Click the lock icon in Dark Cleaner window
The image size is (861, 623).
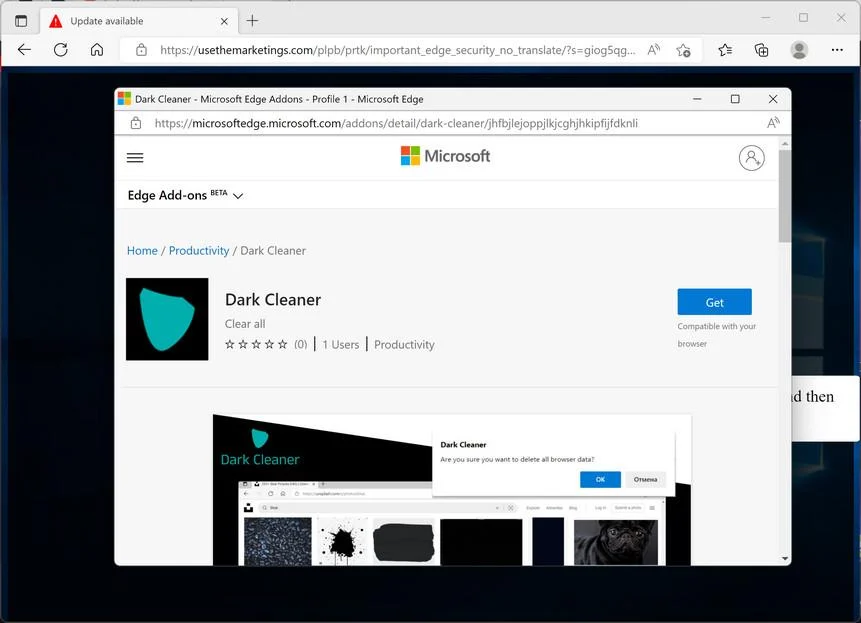coord(136,123)
